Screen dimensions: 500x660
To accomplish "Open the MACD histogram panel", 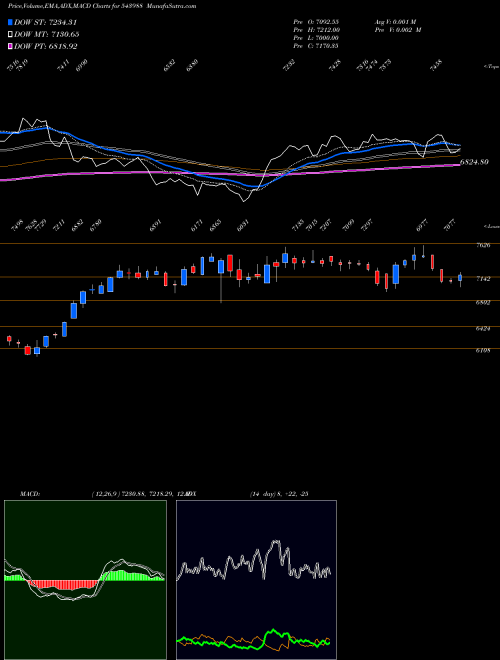I will click(x=85, y=580).
